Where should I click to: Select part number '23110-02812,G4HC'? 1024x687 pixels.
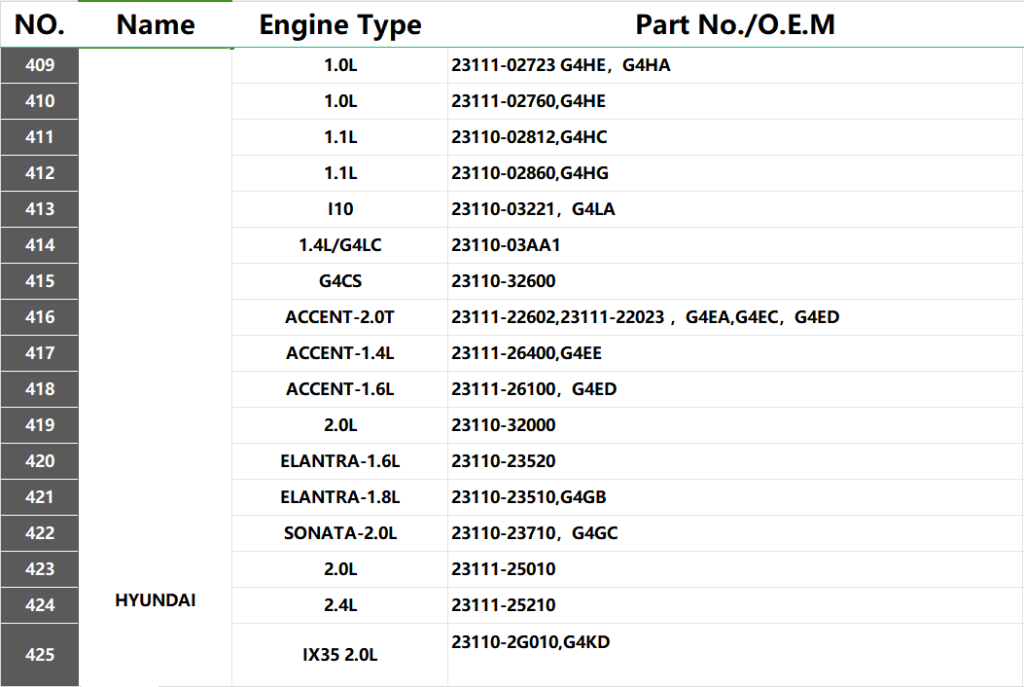pos(529,137)
